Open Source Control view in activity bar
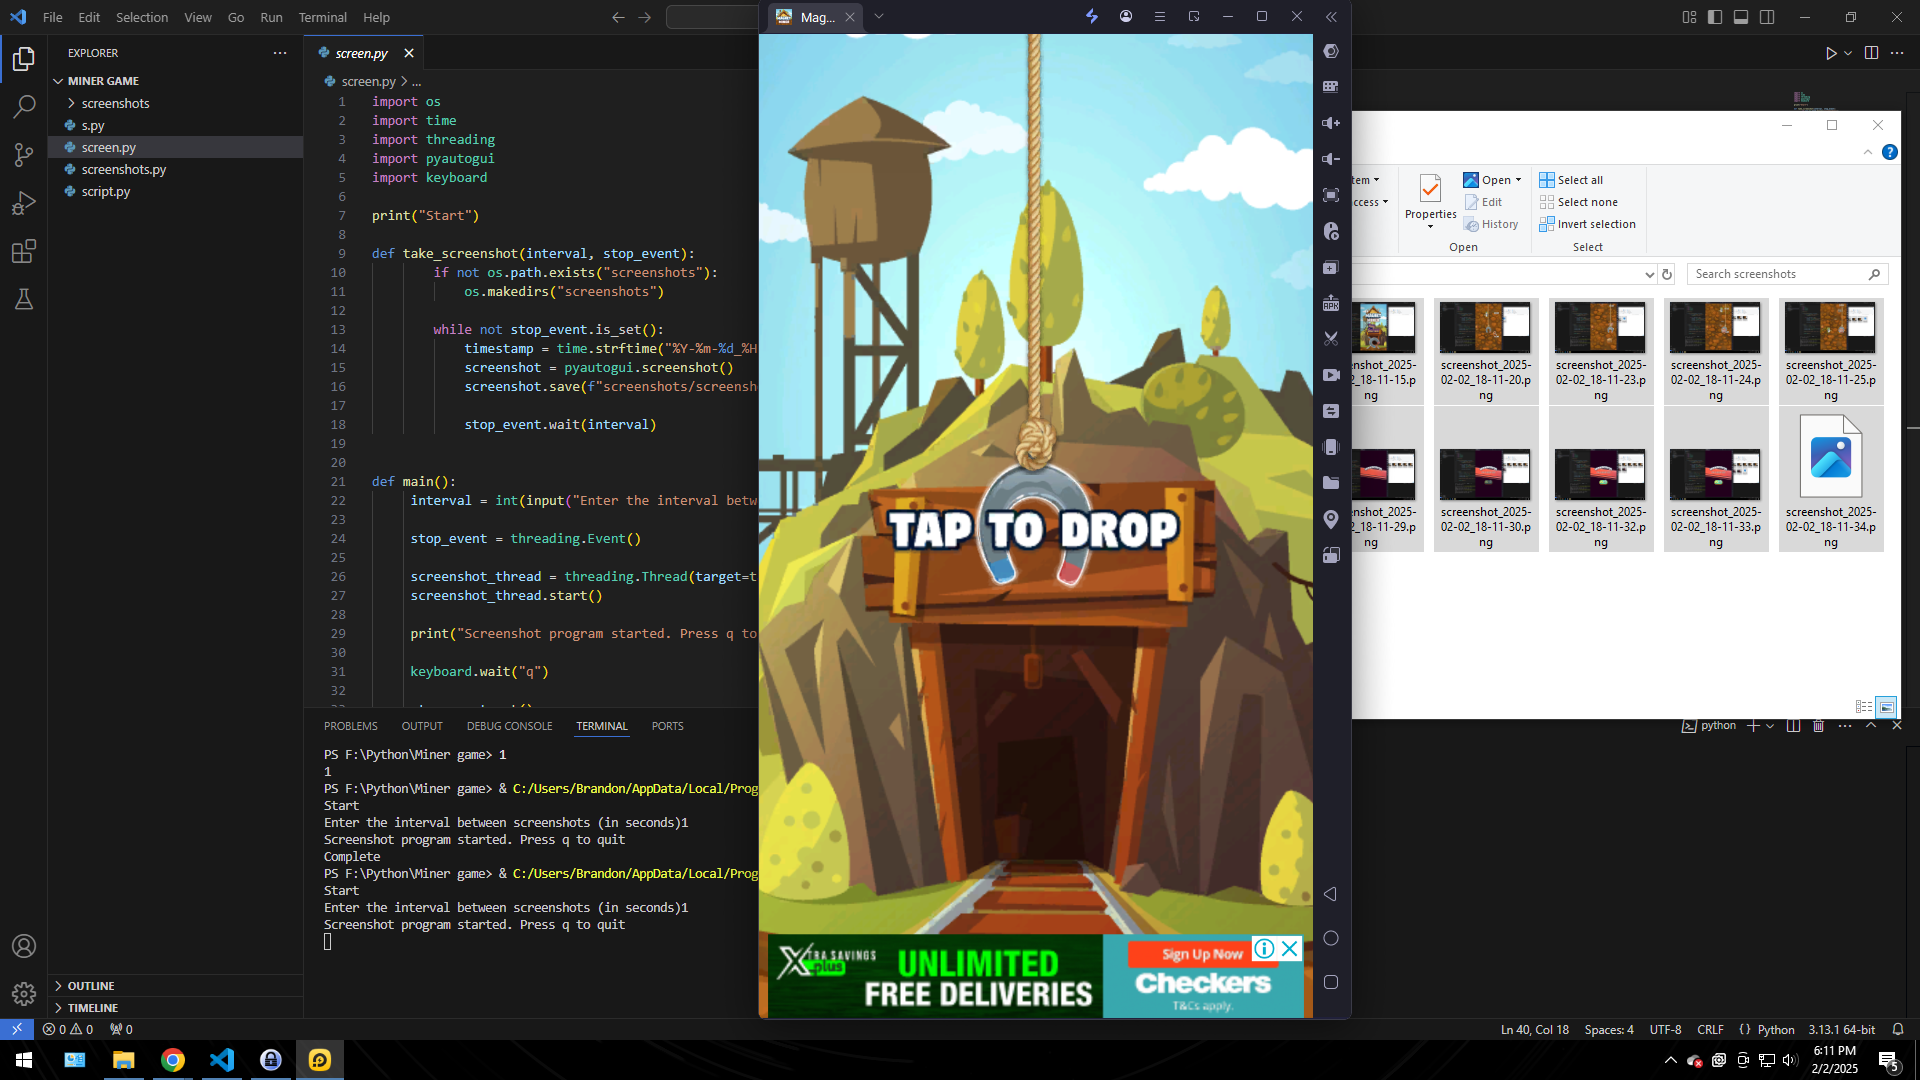This screenshot has height=1080, width=1920. [24, 154]
